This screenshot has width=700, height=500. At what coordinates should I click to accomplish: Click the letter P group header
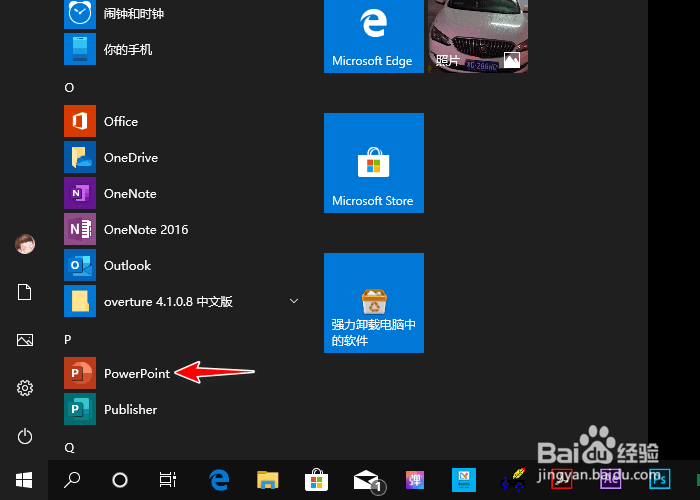(68, 339)
